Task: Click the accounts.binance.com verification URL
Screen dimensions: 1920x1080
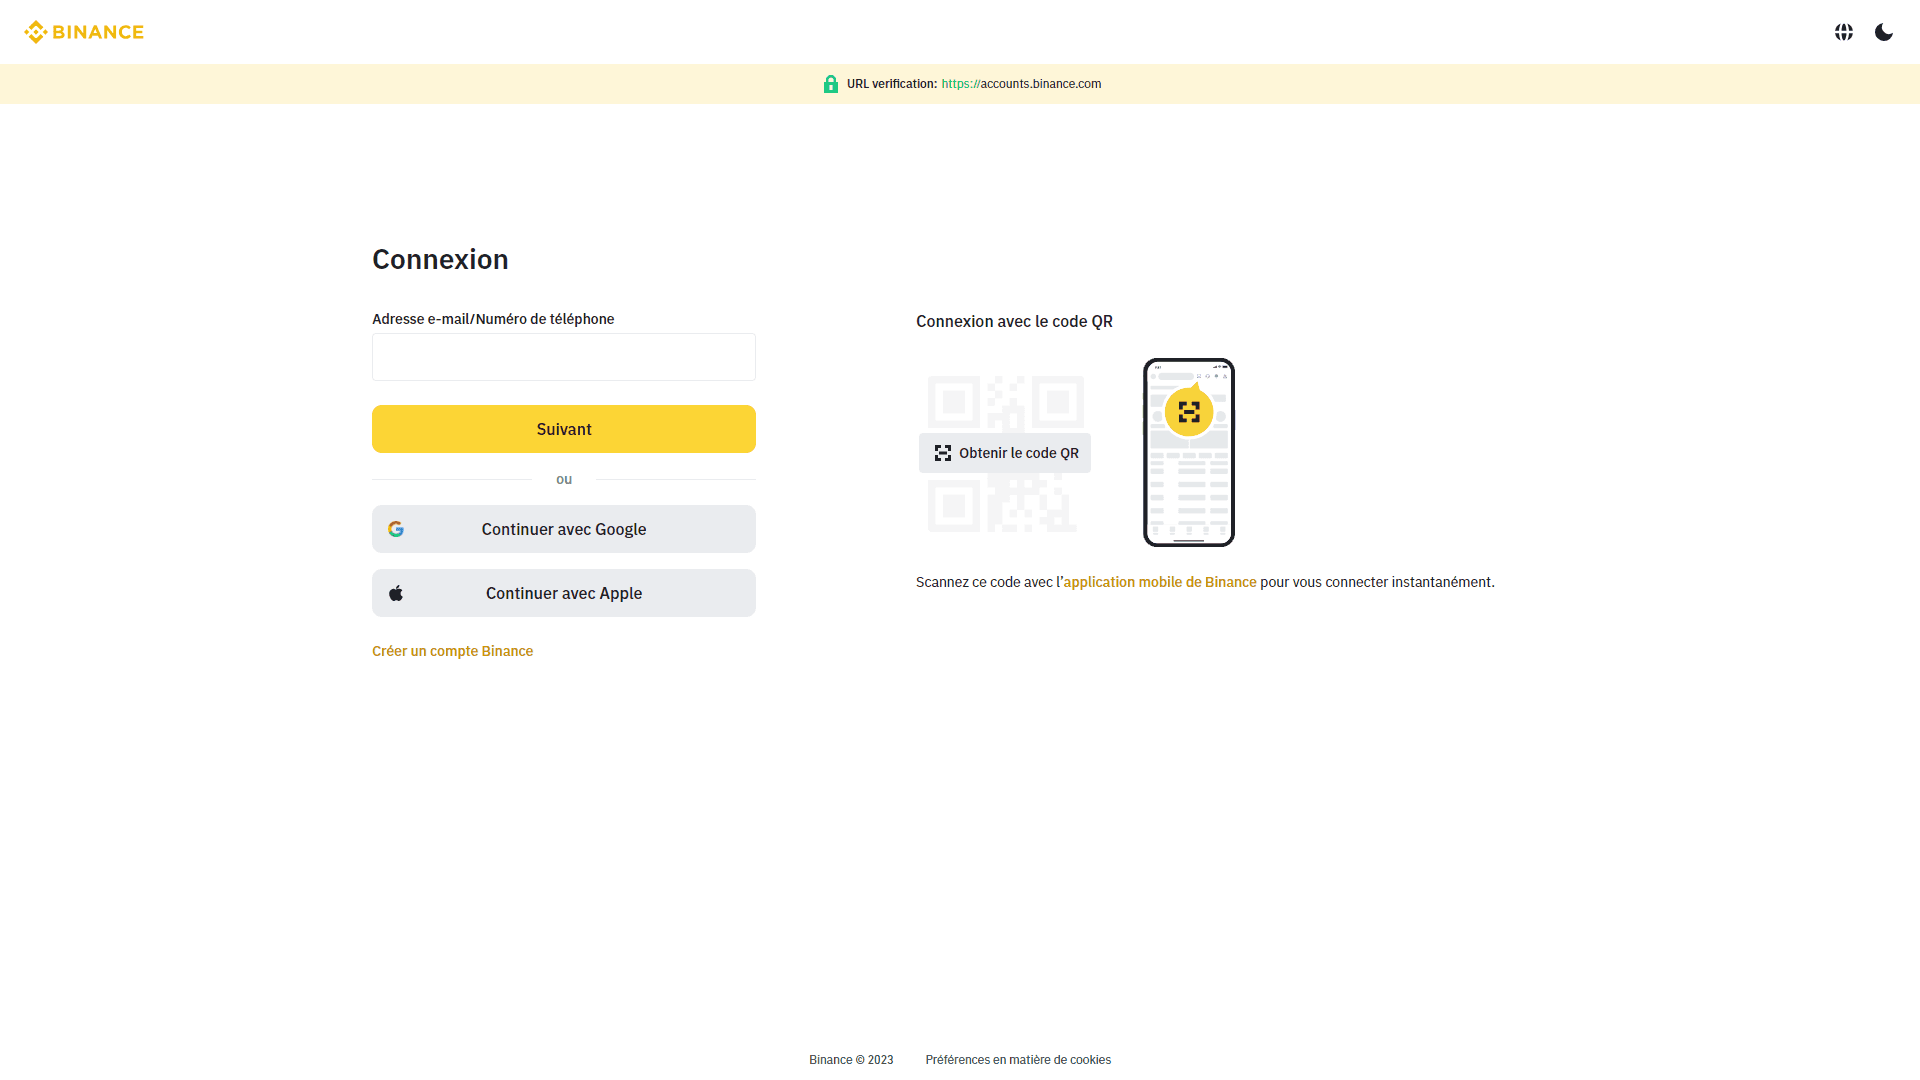Action: click(1021, 84)
